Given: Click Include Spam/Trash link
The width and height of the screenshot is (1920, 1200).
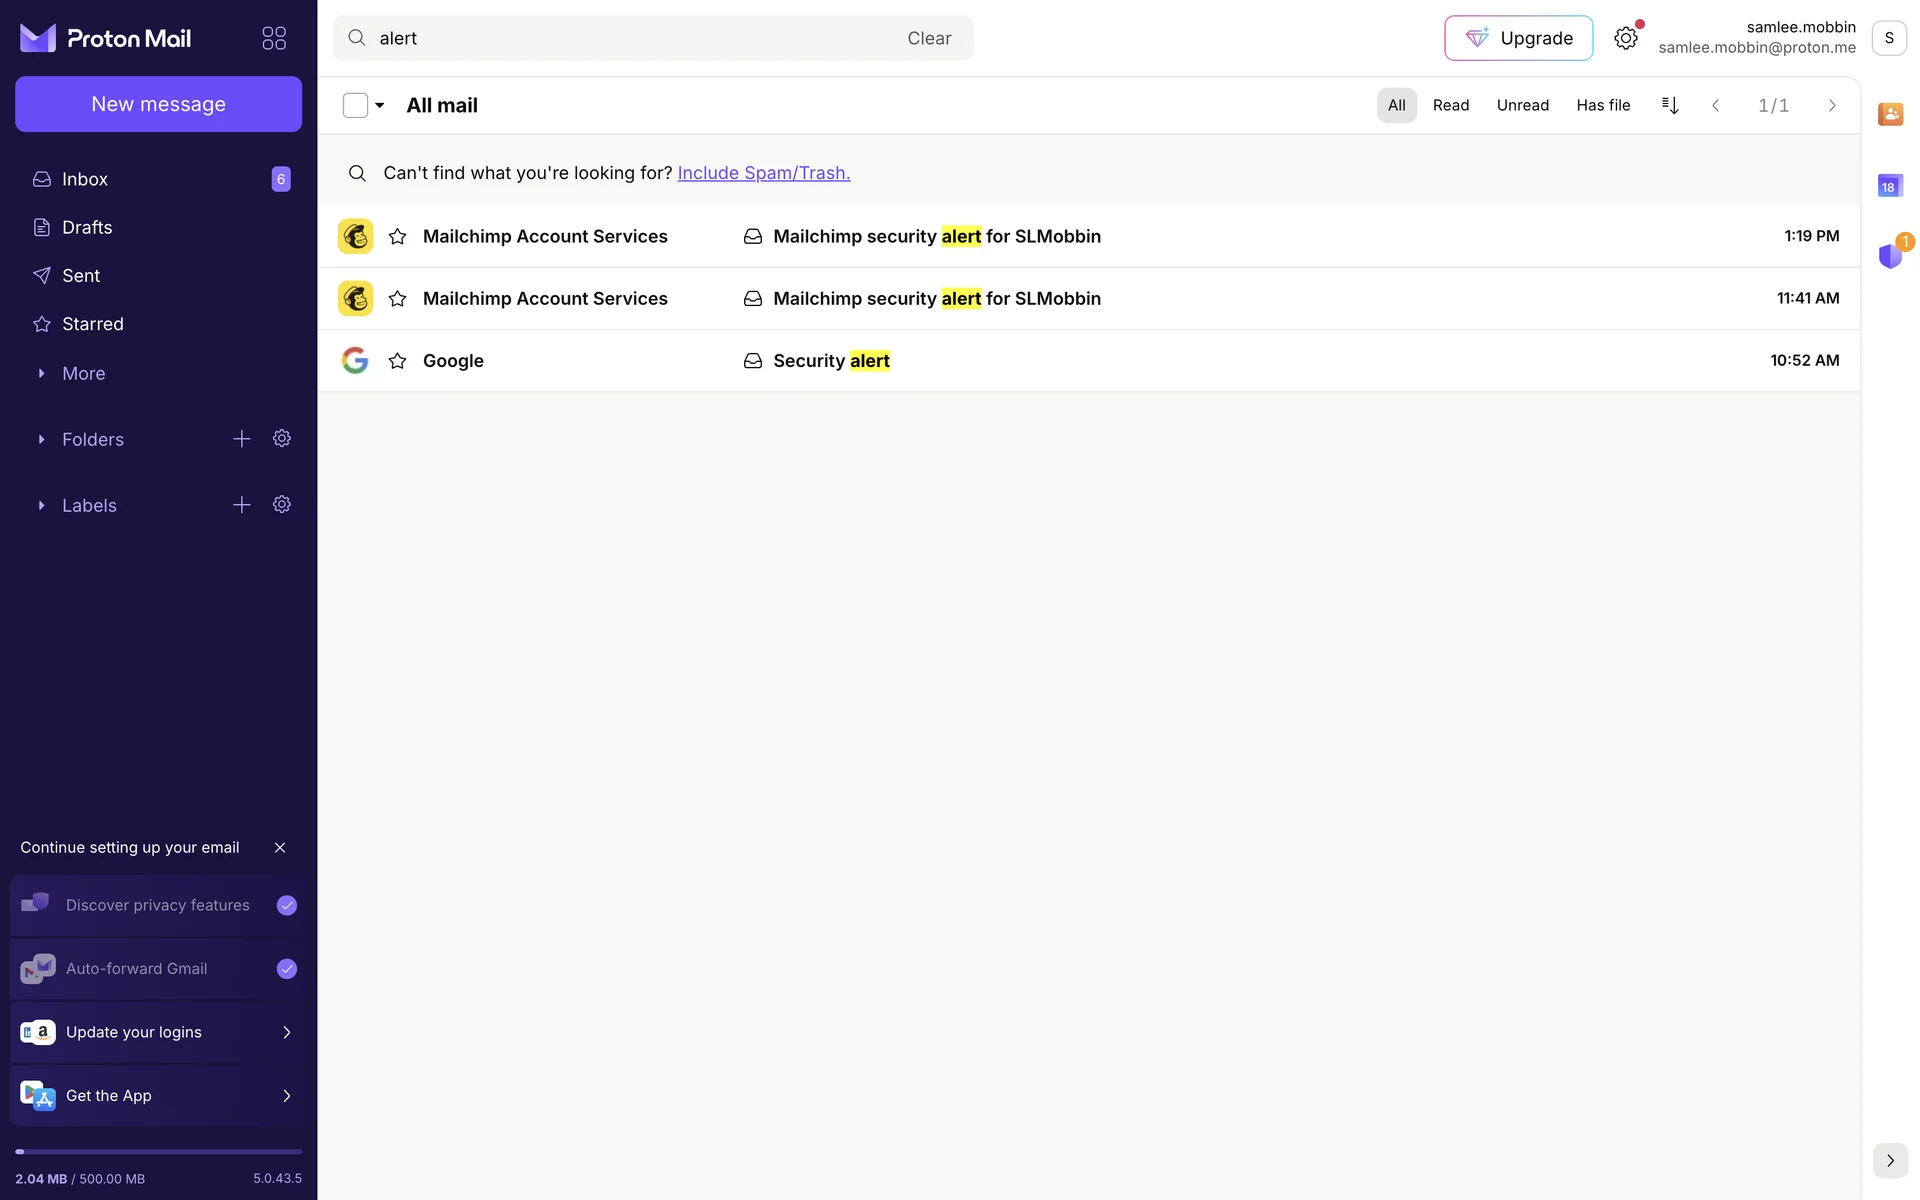Looking at the screenshot, I should [x=763, y=173].
